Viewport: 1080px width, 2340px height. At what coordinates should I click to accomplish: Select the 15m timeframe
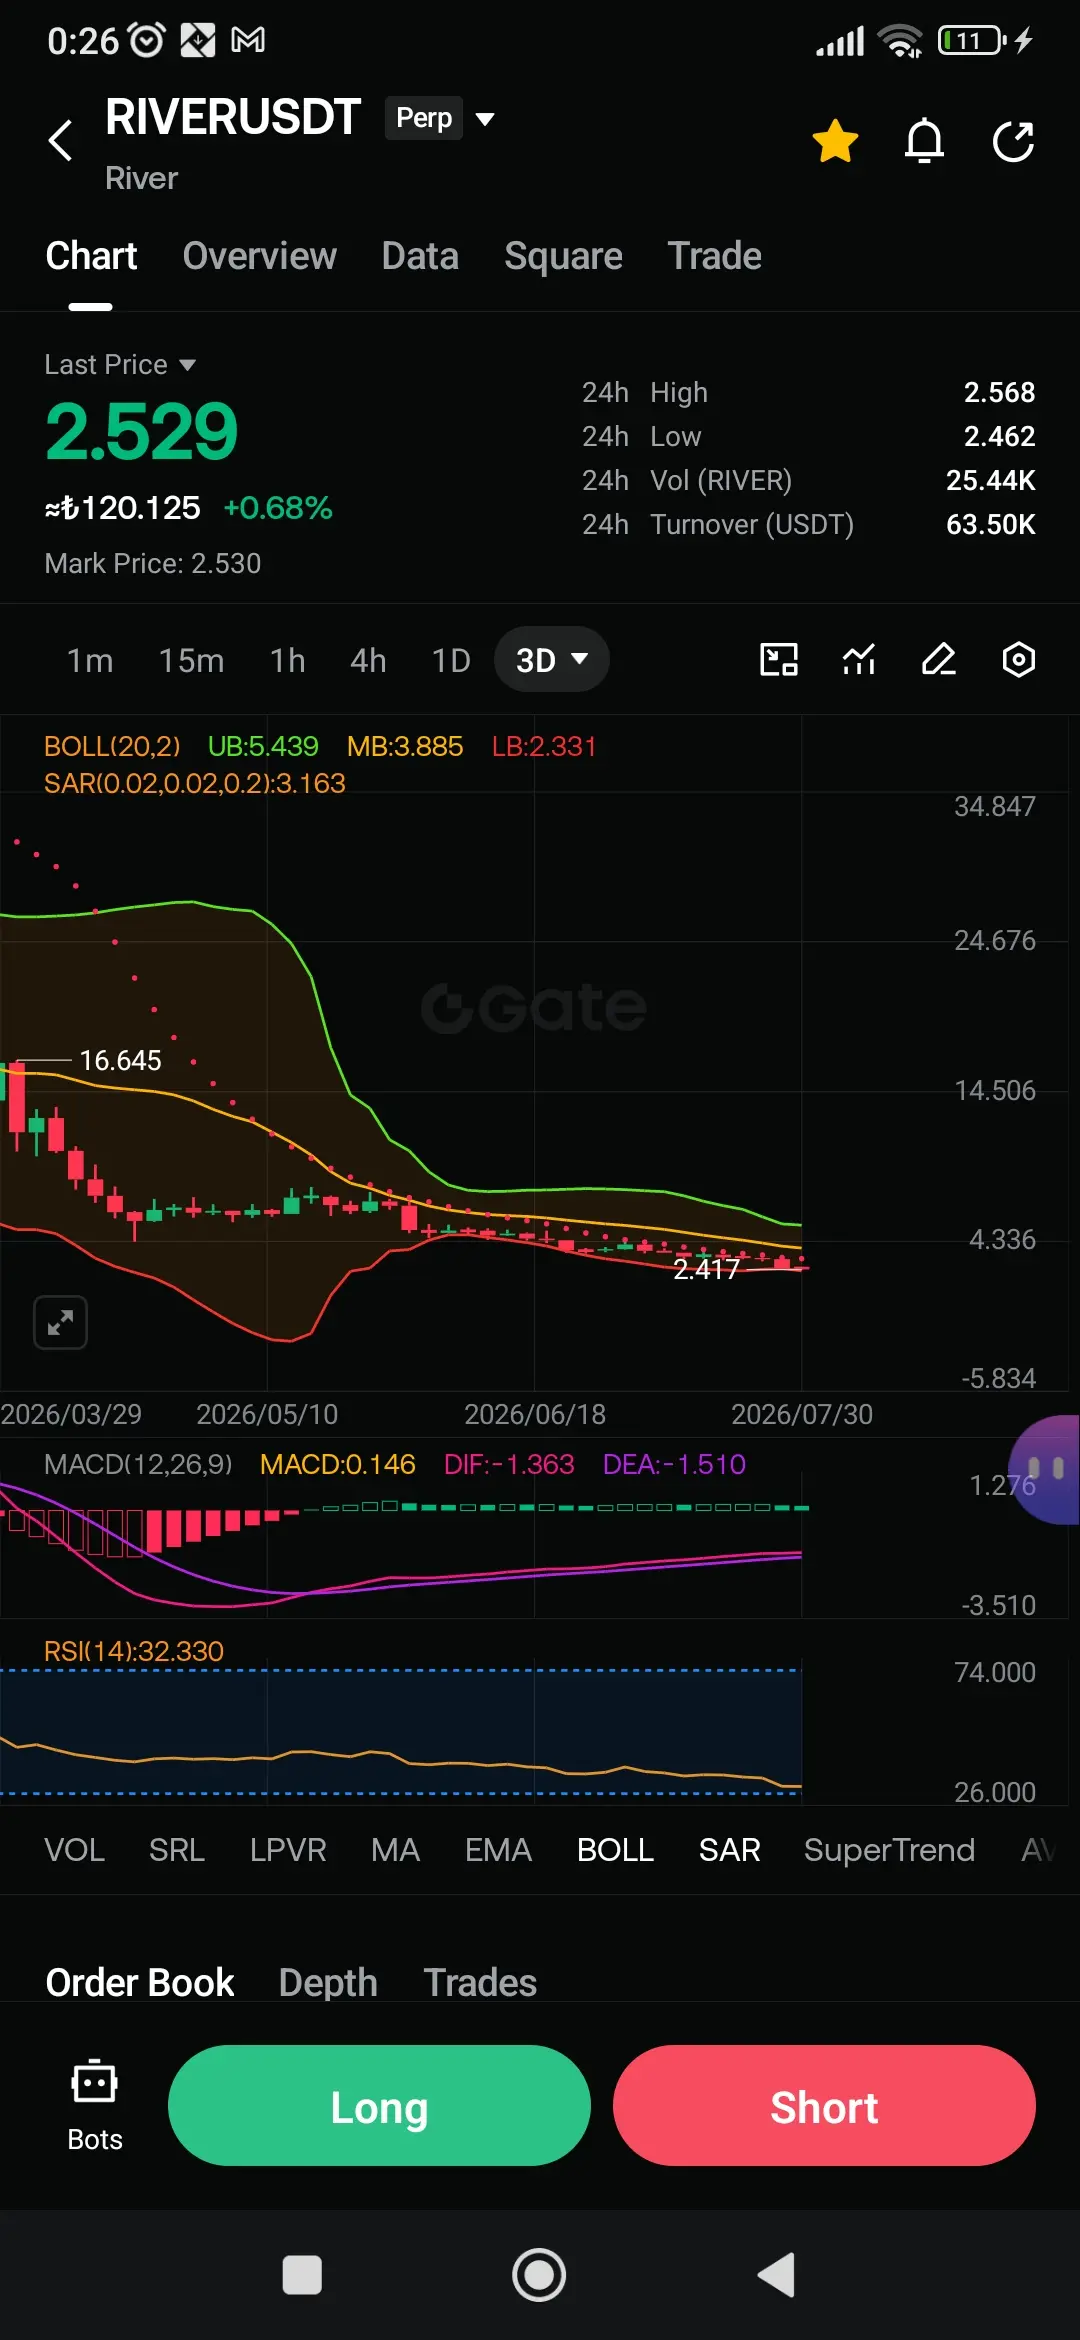(191, 661)
